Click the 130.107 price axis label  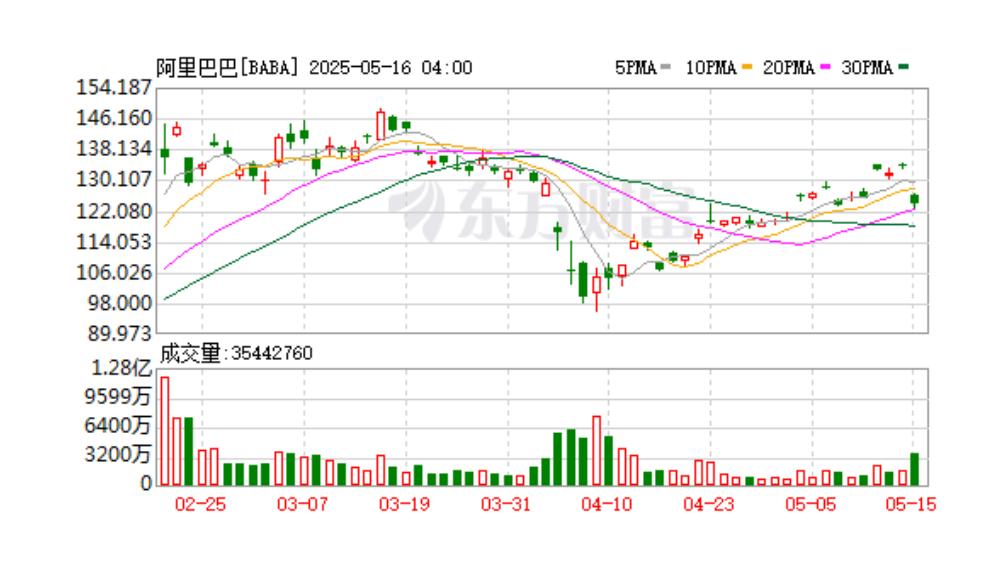tap(114, 179)
